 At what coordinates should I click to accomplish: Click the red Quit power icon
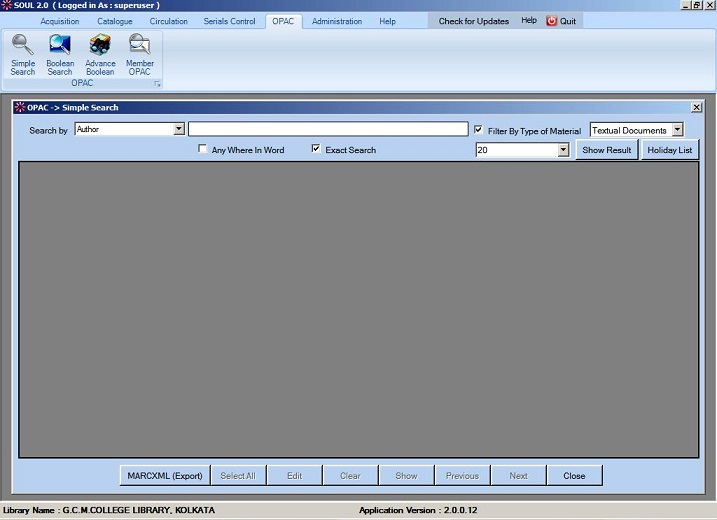click(x=551, y=21)
